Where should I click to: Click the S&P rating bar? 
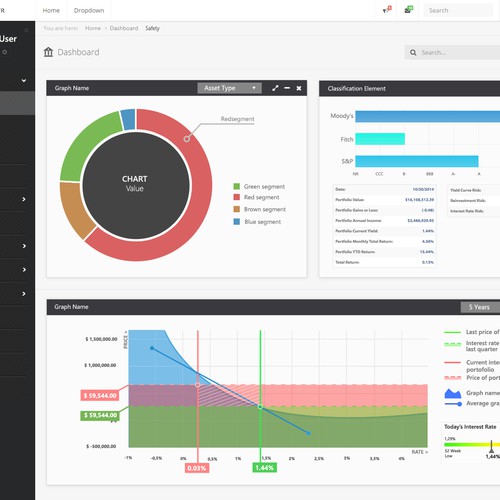(417, 161)
